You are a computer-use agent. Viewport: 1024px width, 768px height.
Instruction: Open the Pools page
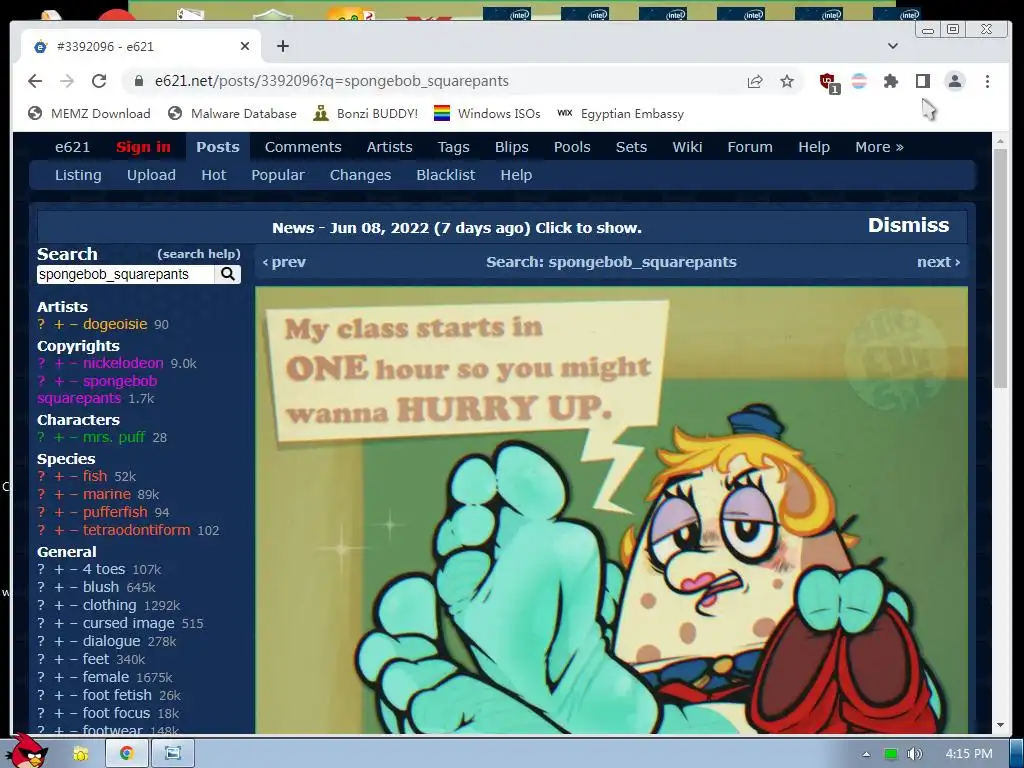tap(572, 147)
